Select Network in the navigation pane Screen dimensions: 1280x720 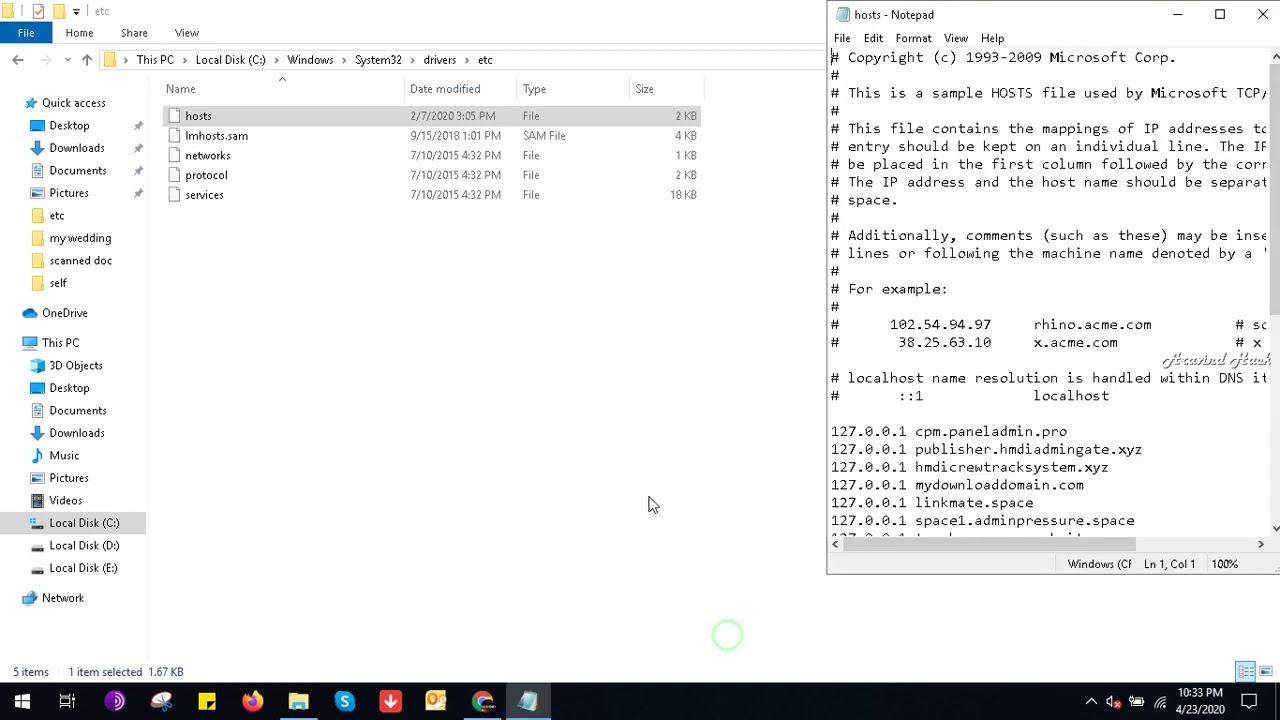click(62, 598)
